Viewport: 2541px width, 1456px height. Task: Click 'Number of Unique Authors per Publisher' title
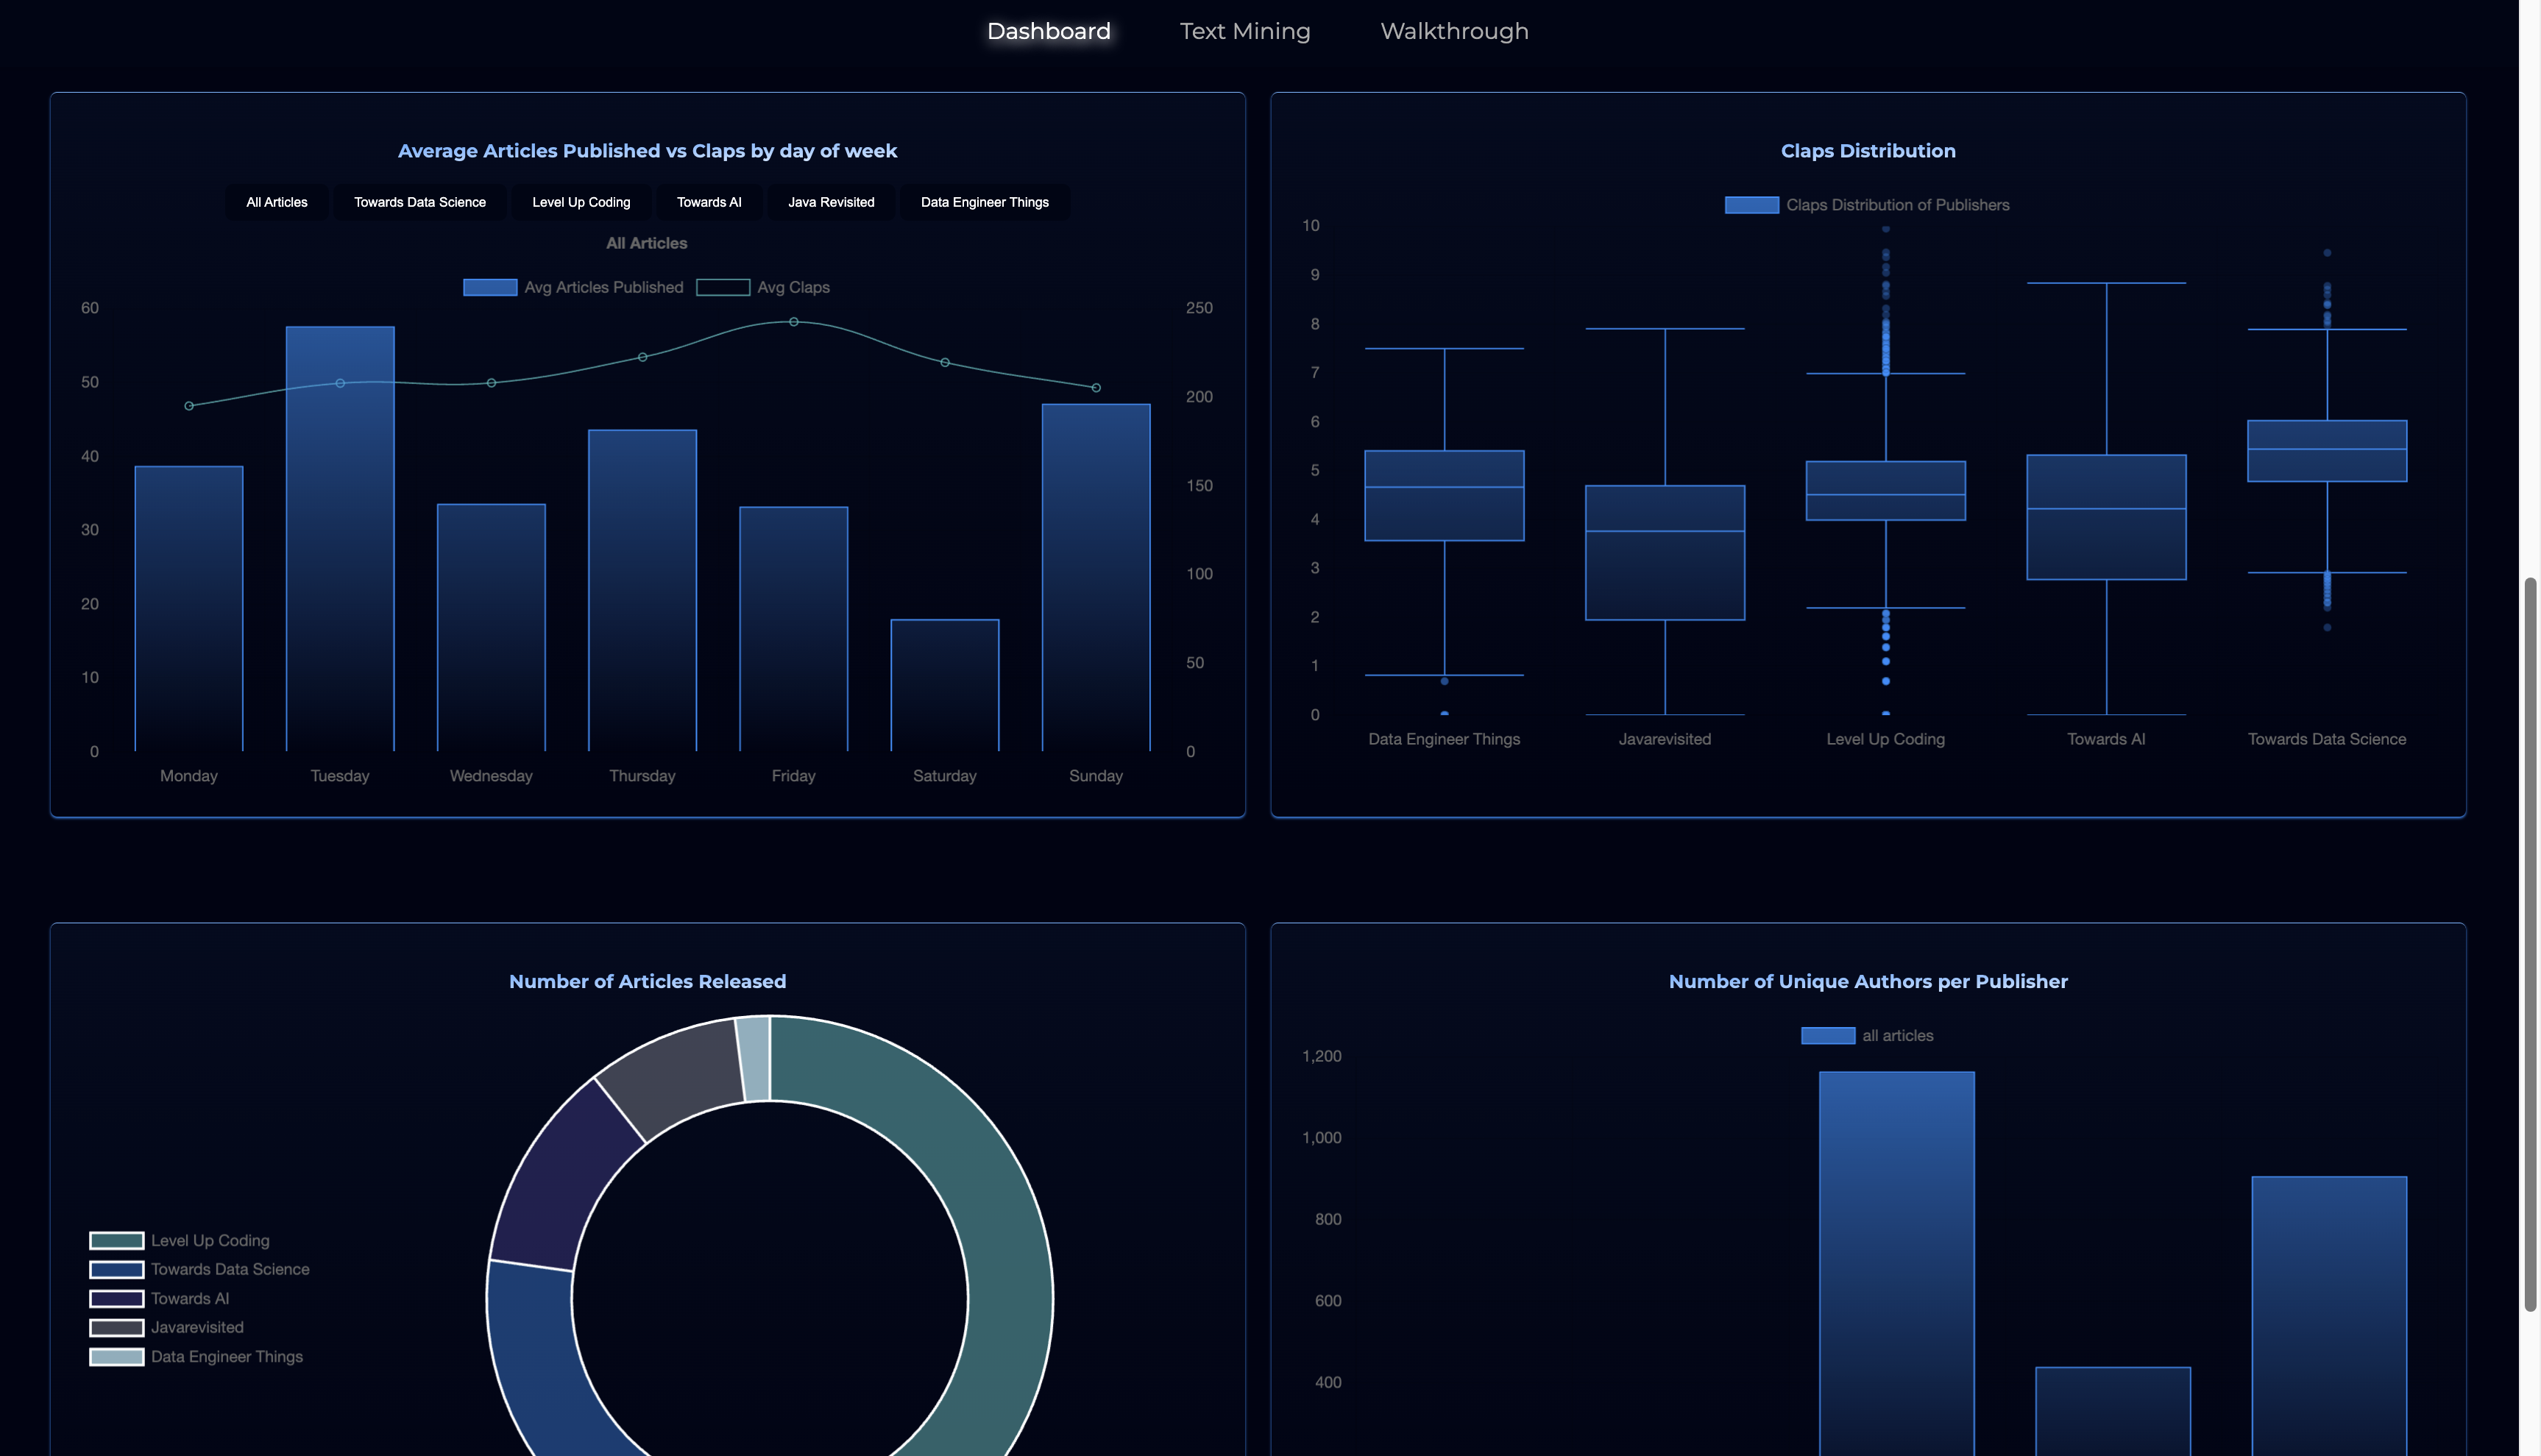(x=1867, y=982)
